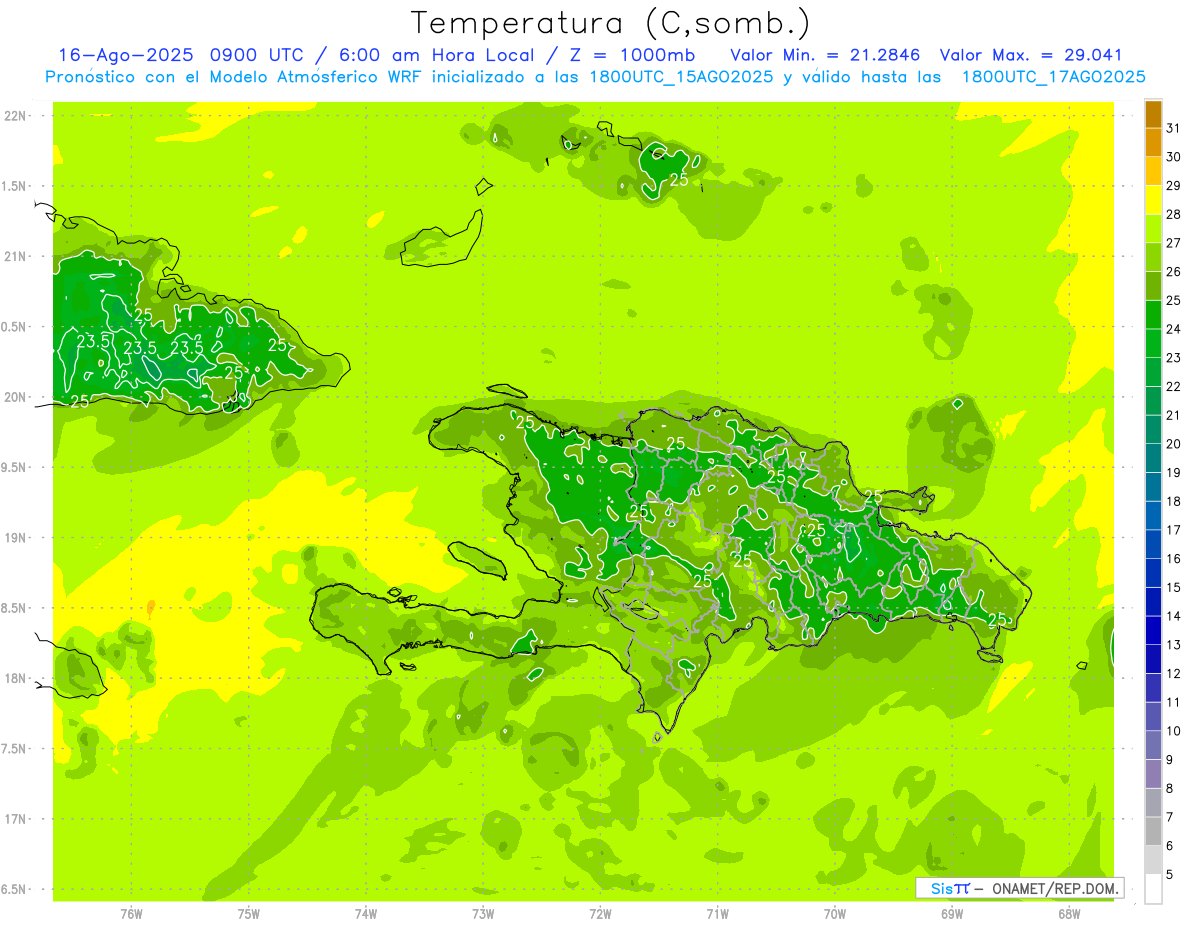
Task: Click the gray legend swatch between 6 and 7
Action: pos(1153,831)
